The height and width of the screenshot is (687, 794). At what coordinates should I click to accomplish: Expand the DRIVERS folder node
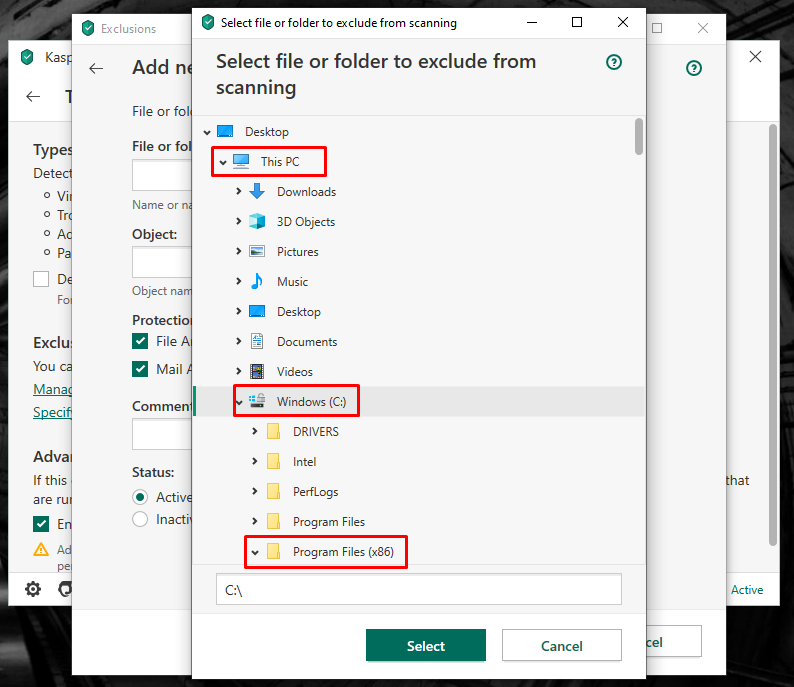click(x=255, y=431)
